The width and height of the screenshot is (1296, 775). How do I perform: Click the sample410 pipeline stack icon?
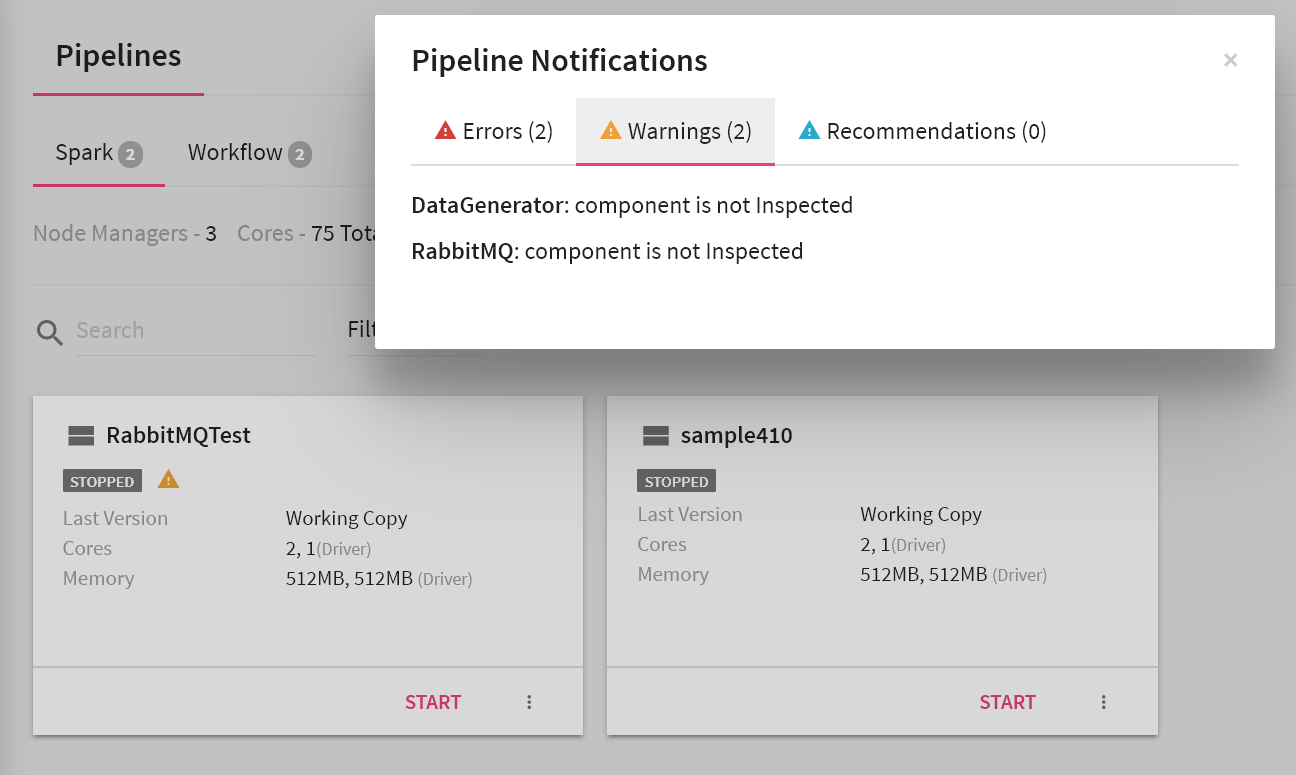pyautogui.click(x=655, y=435)
